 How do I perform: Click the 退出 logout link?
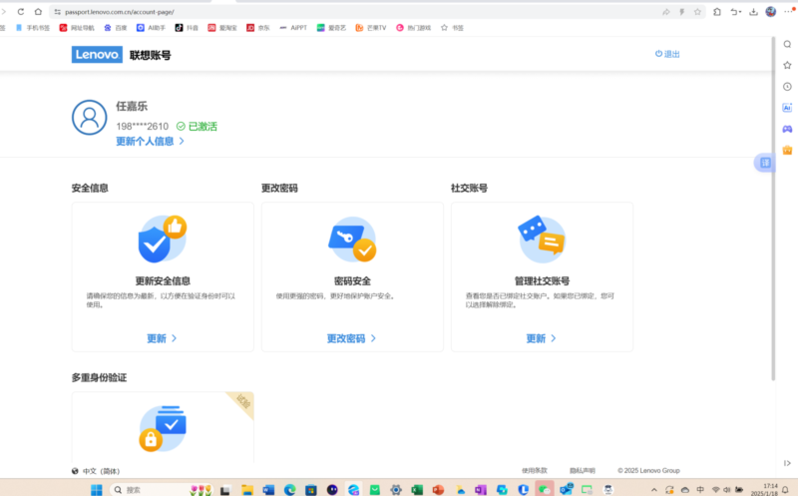pyautogui.click(x=667, y=54)
